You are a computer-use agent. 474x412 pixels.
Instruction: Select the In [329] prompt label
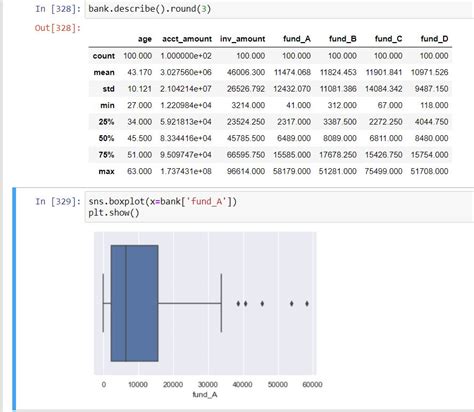point(58,201)
